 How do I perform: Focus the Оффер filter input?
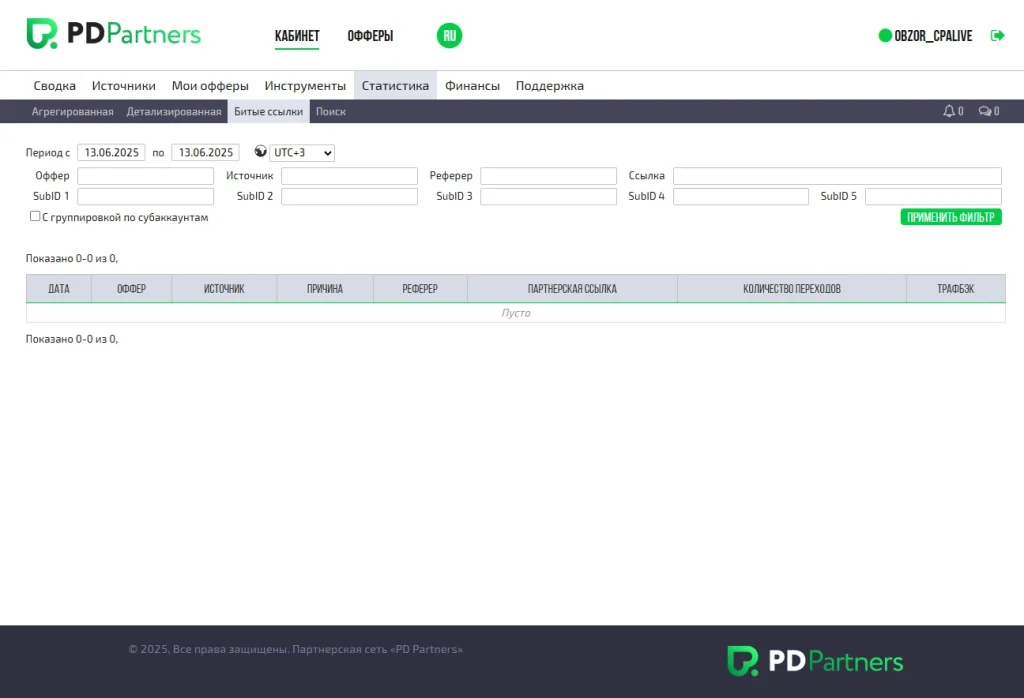(146, 176)
